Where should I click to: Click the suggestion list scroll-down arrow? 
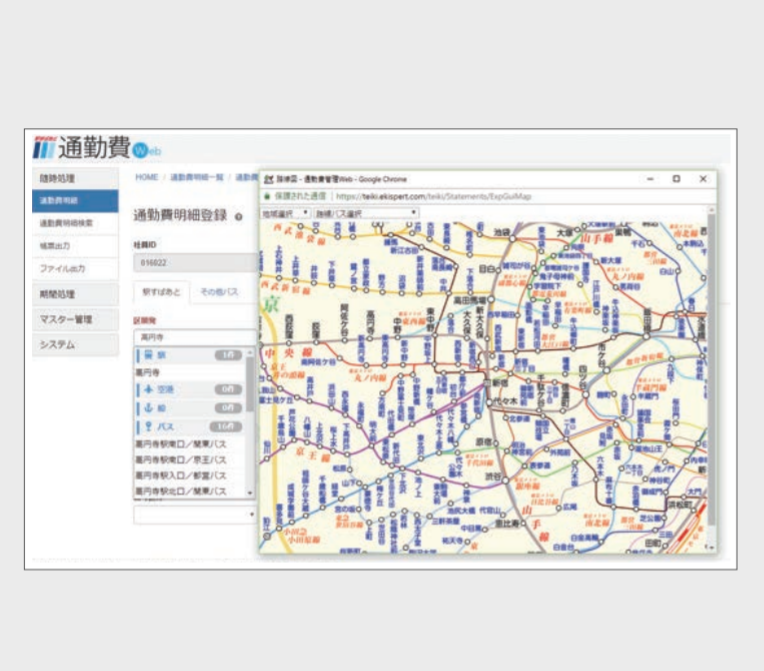coord(250,493)
